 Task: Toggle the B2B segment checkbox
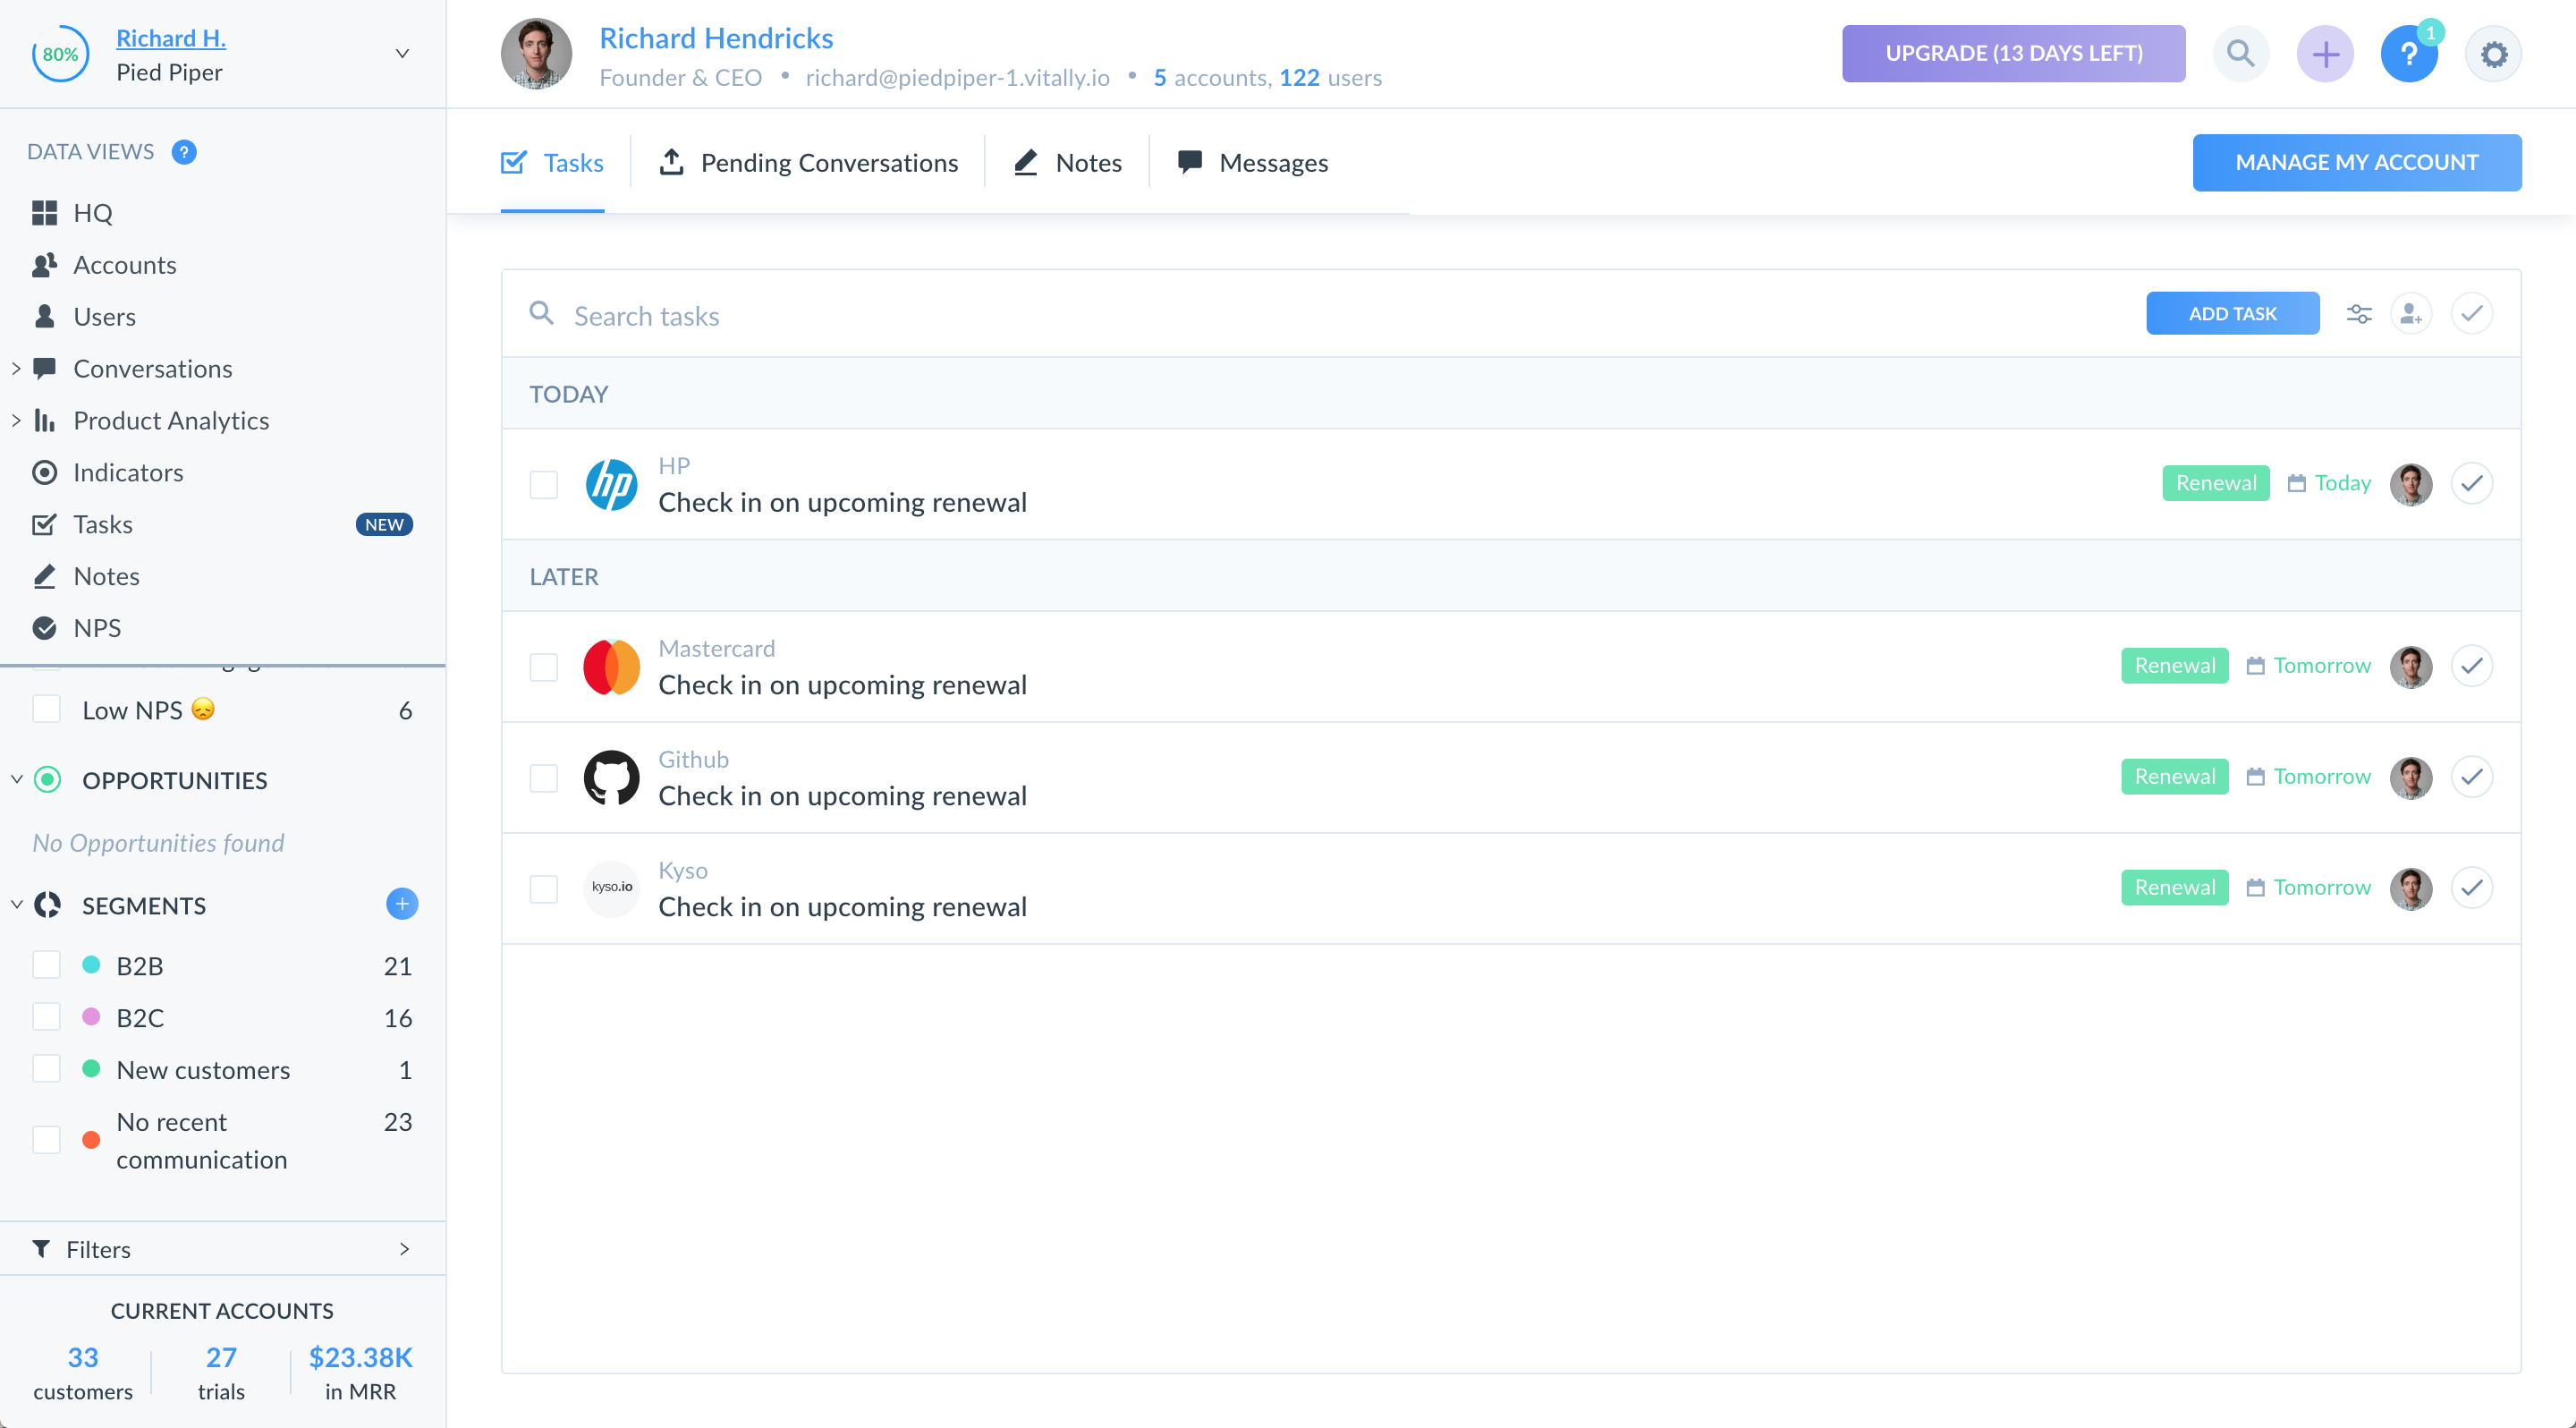pos(47,965)
